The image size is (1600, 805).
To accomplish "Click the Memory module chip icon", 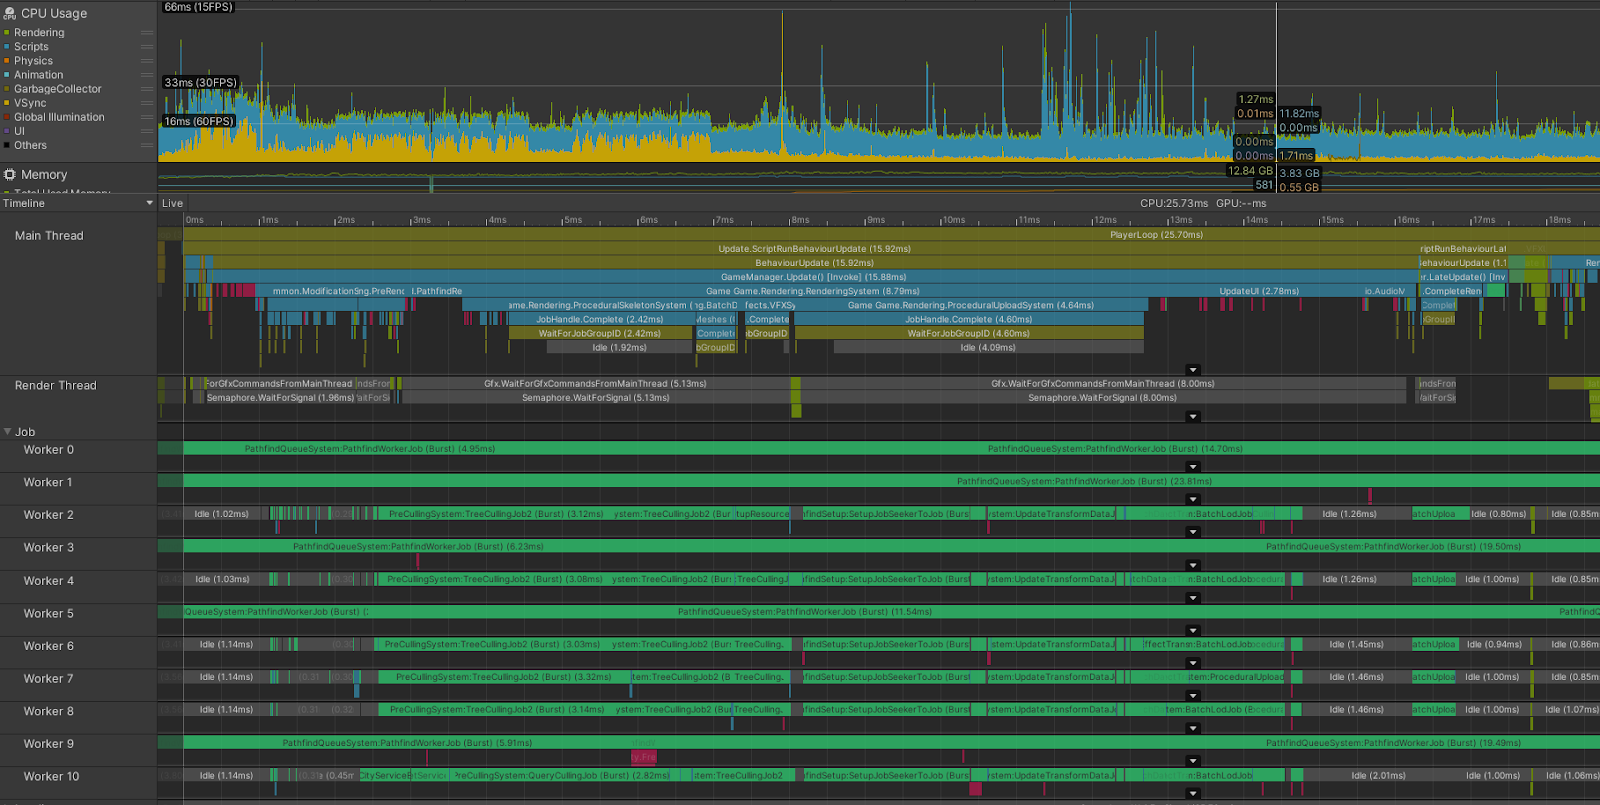I will point(10,174).
